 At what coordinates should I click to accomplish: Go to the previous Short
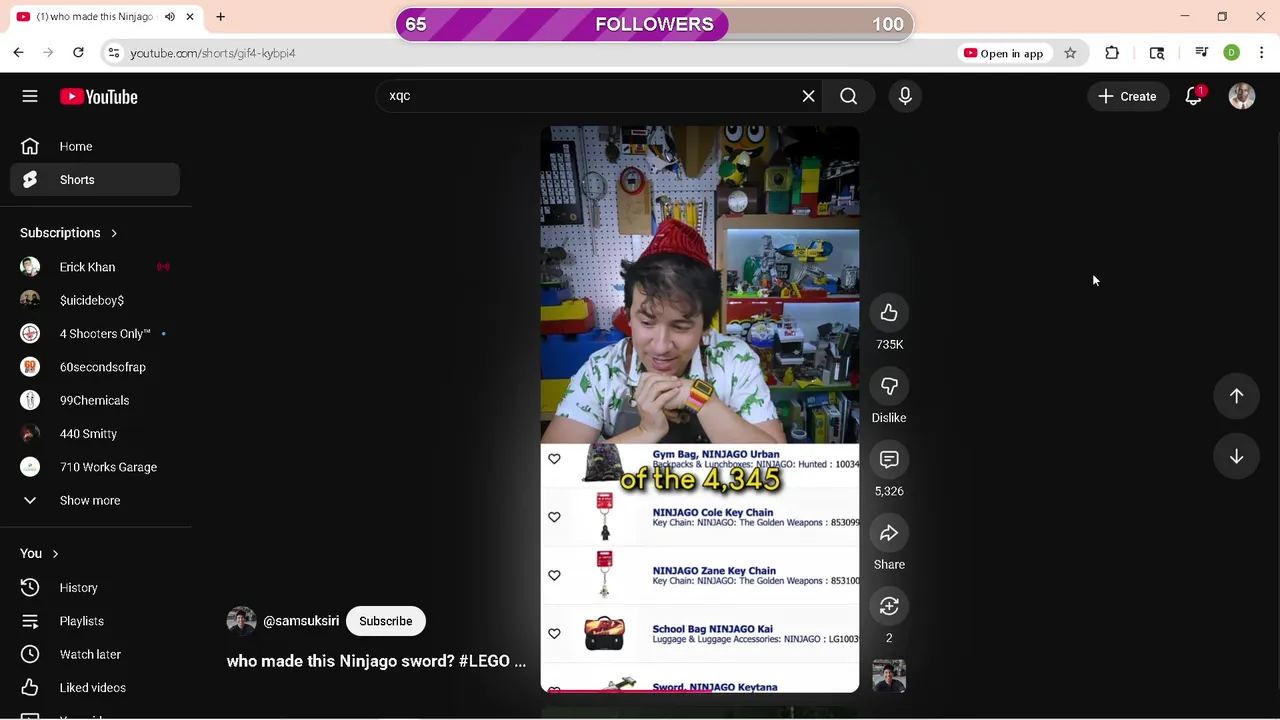(1236, 396)
